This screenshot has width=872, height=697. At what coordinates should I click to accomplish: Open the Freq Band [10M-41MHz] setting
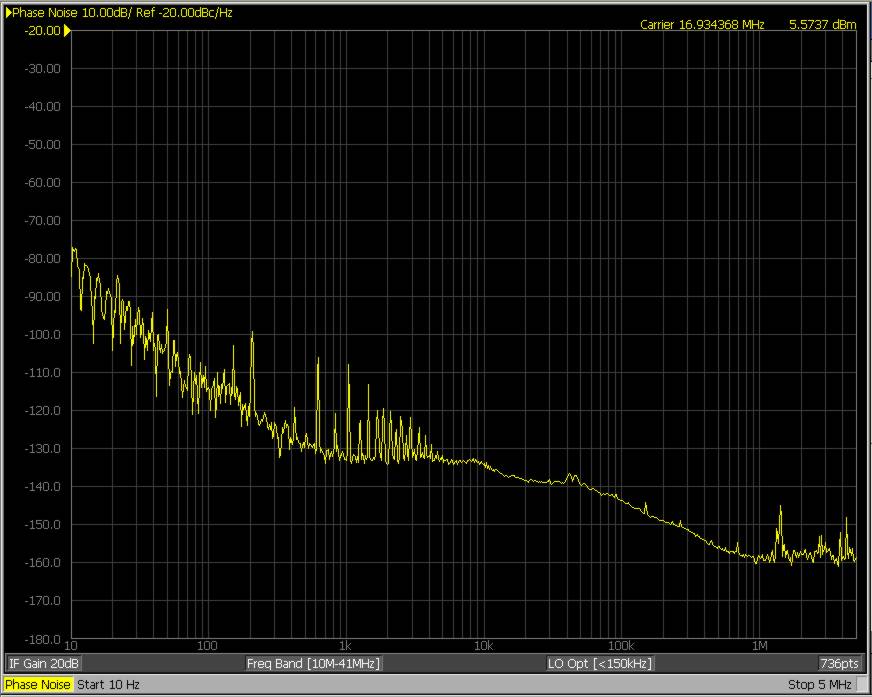coord(313,664)
